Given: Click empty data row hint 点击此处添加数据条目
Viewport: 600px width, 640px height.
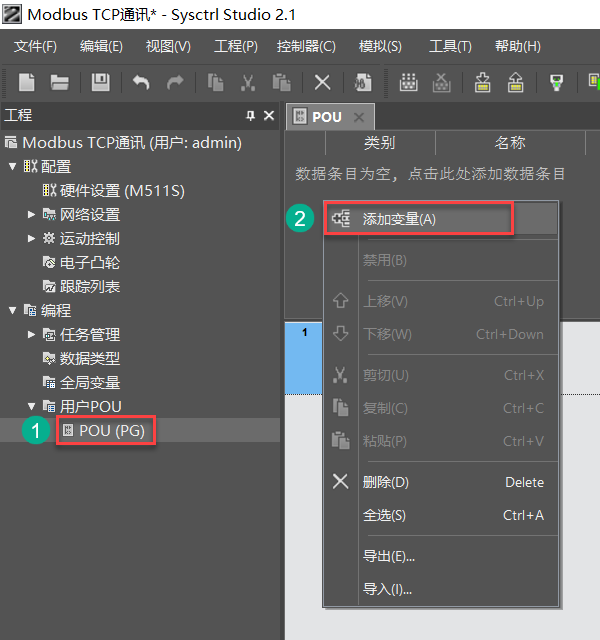Looking at the screenshot, I should [x=486, y=174].
